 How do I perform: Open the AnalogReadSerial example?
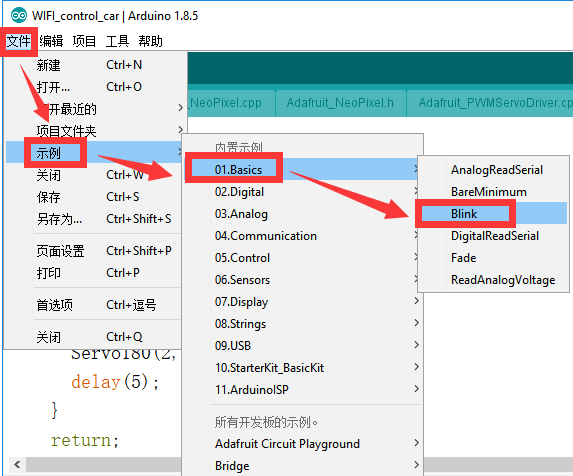[x=493, y=170]
